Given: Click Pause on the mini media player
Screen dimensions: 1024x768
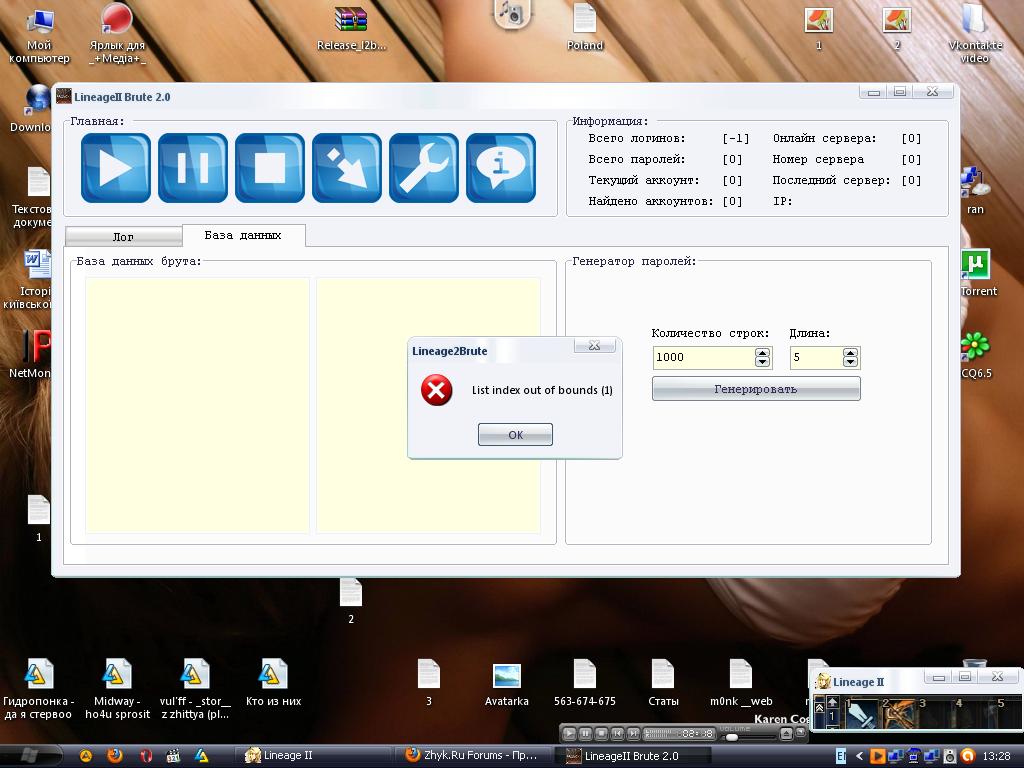Looking at the screenshot, I should click(x=585, y=733).
